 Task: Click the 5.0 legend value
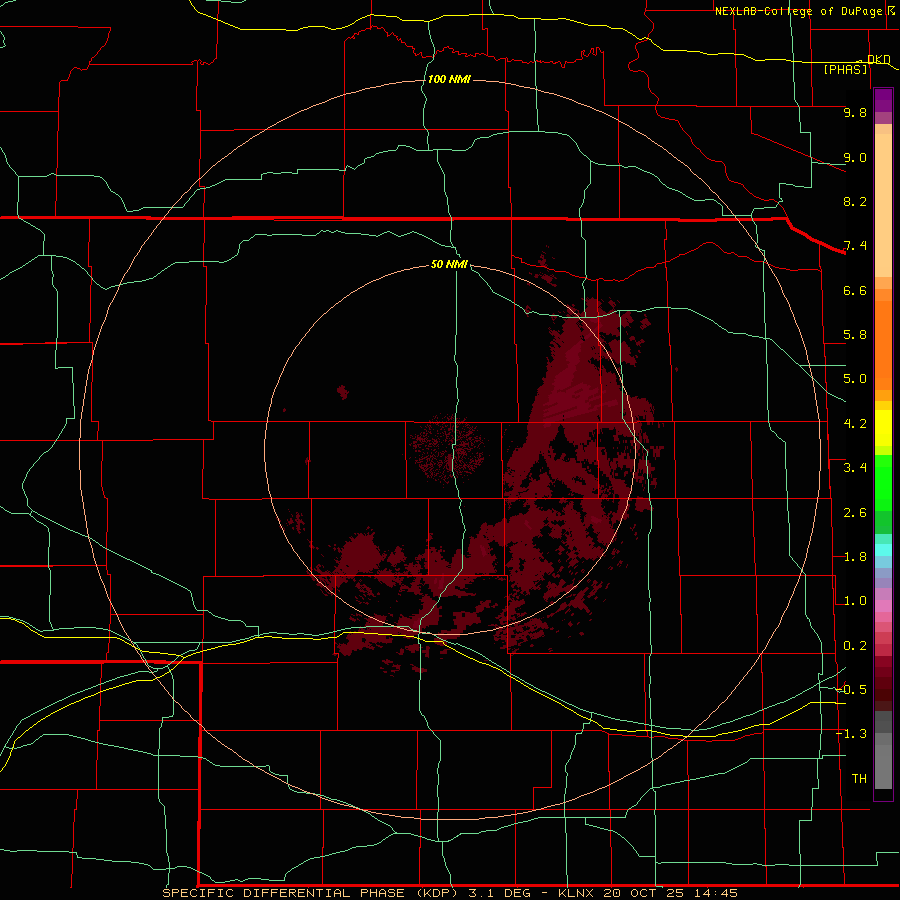[855, 379]
